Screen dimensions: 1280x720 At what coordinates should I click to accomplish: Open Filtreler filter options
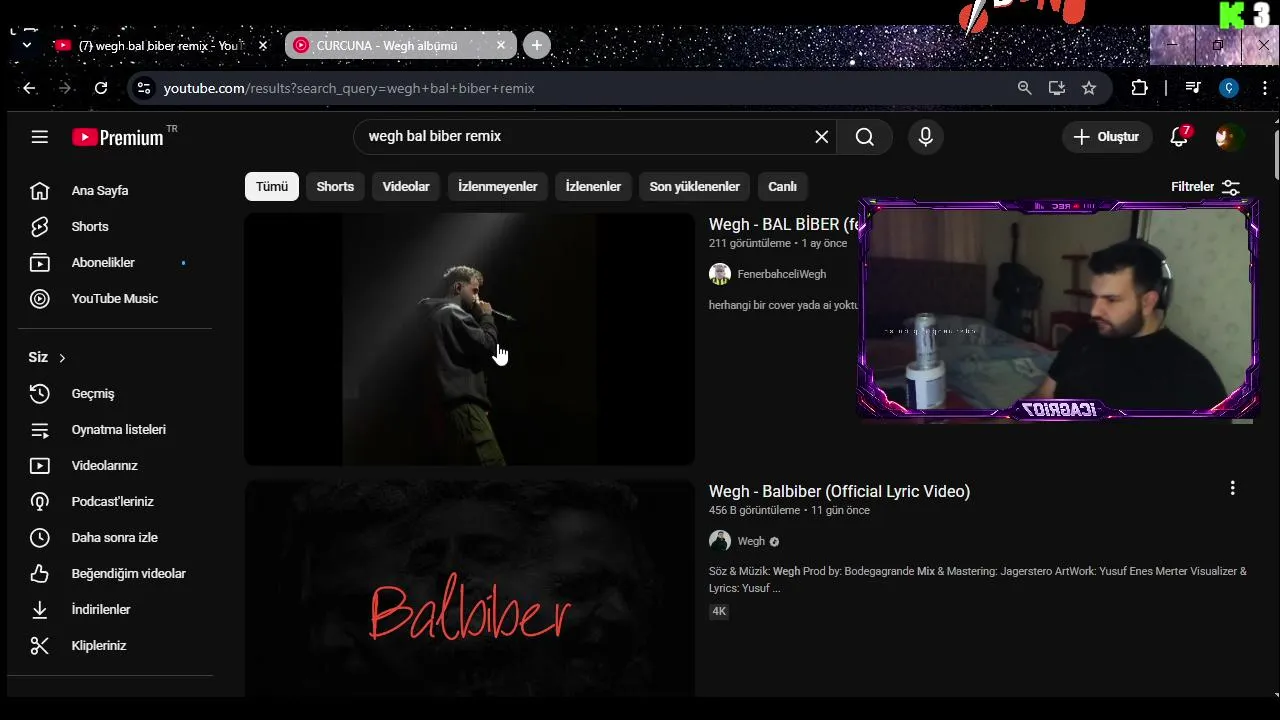1205,187
